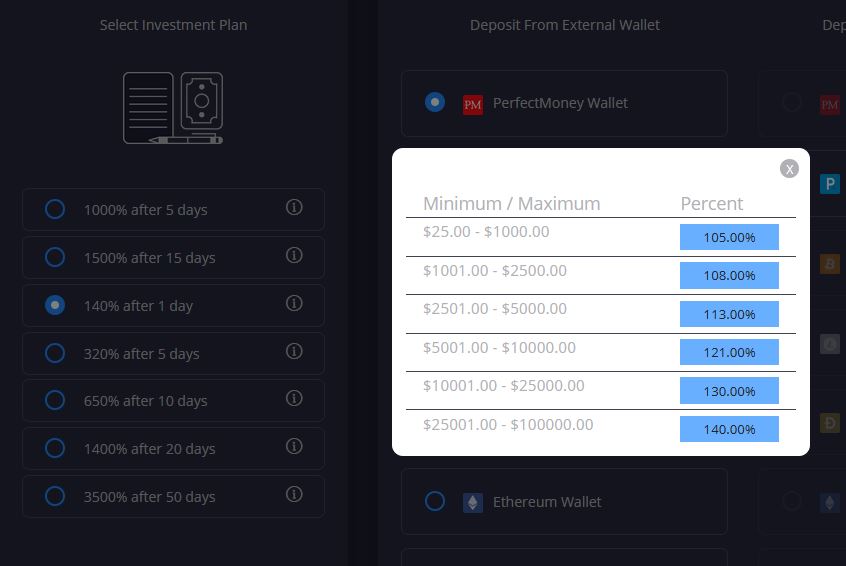Show info for 1000% after 5 days plan
846x566 pixels.
coord(294,207)
